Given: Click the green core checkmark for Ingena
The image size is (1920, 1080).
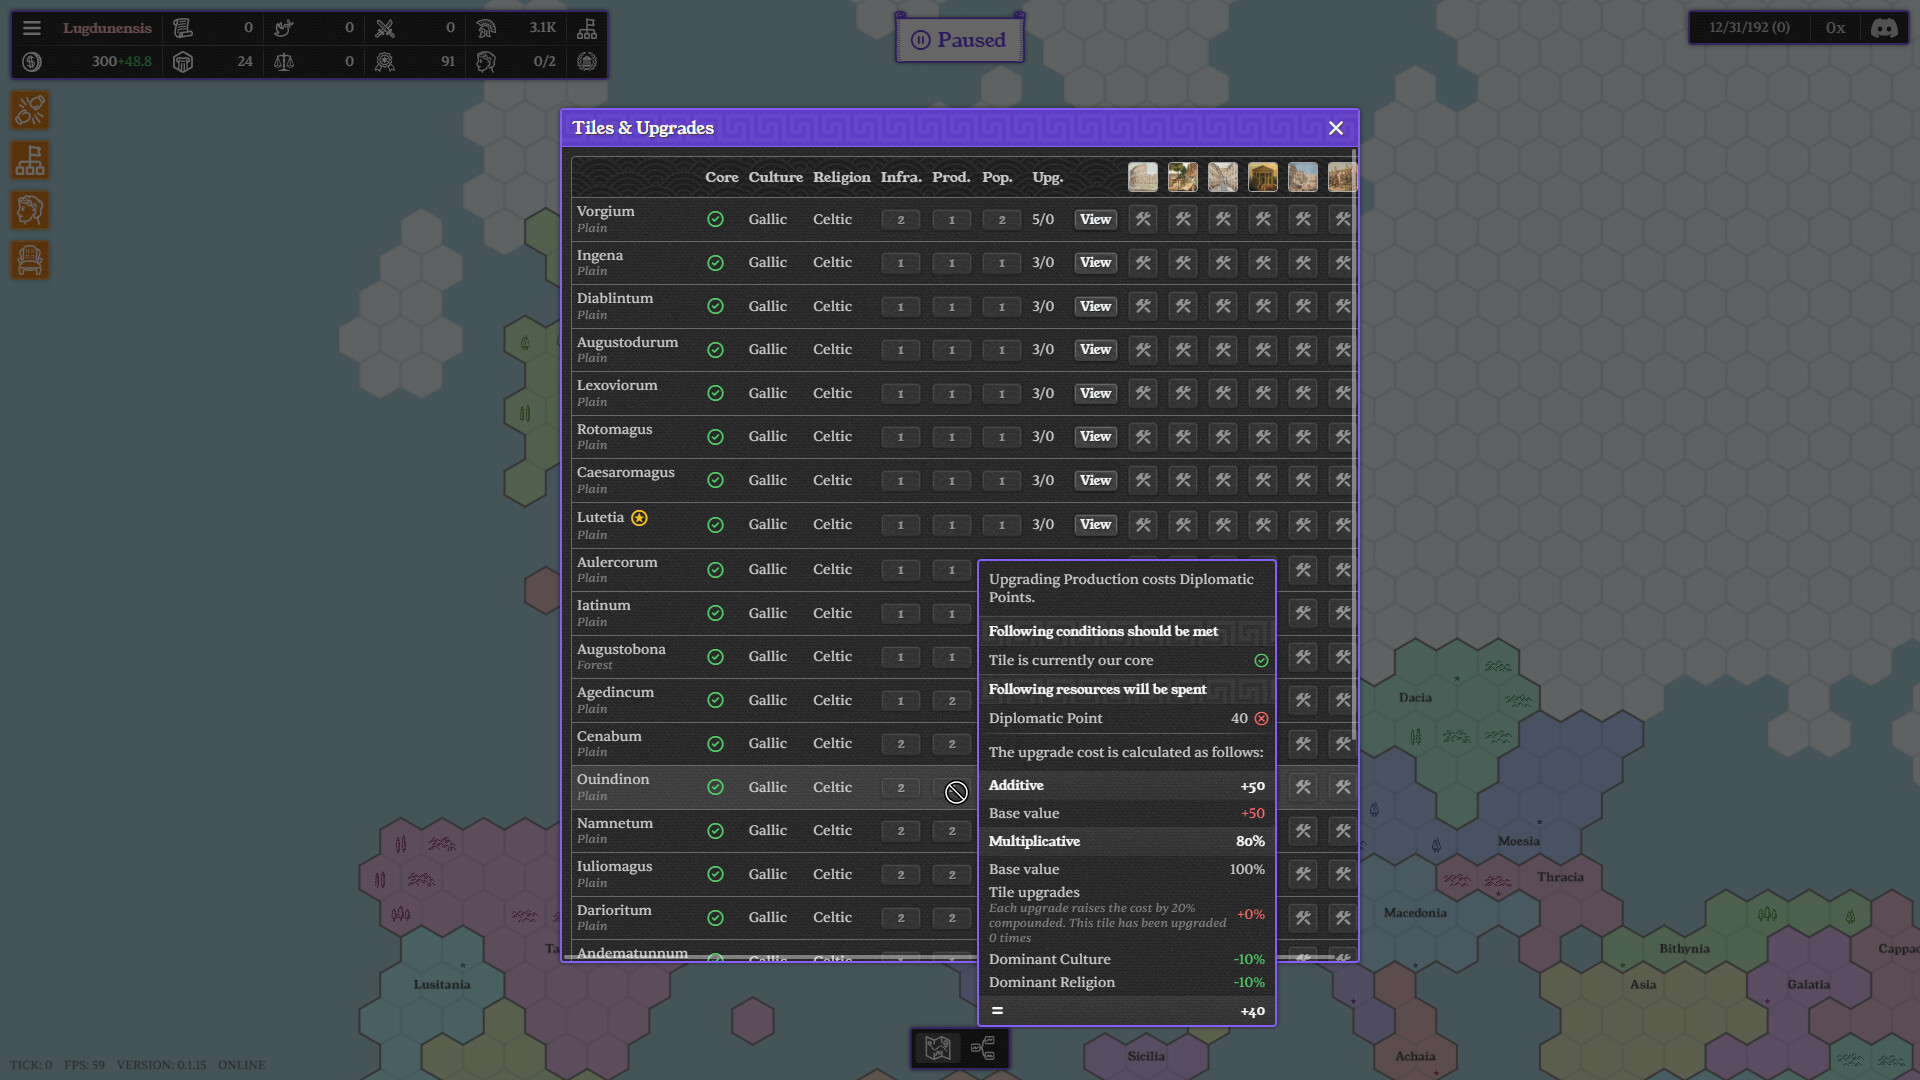Looking at the screenshot, I should (x=715, y=263).
